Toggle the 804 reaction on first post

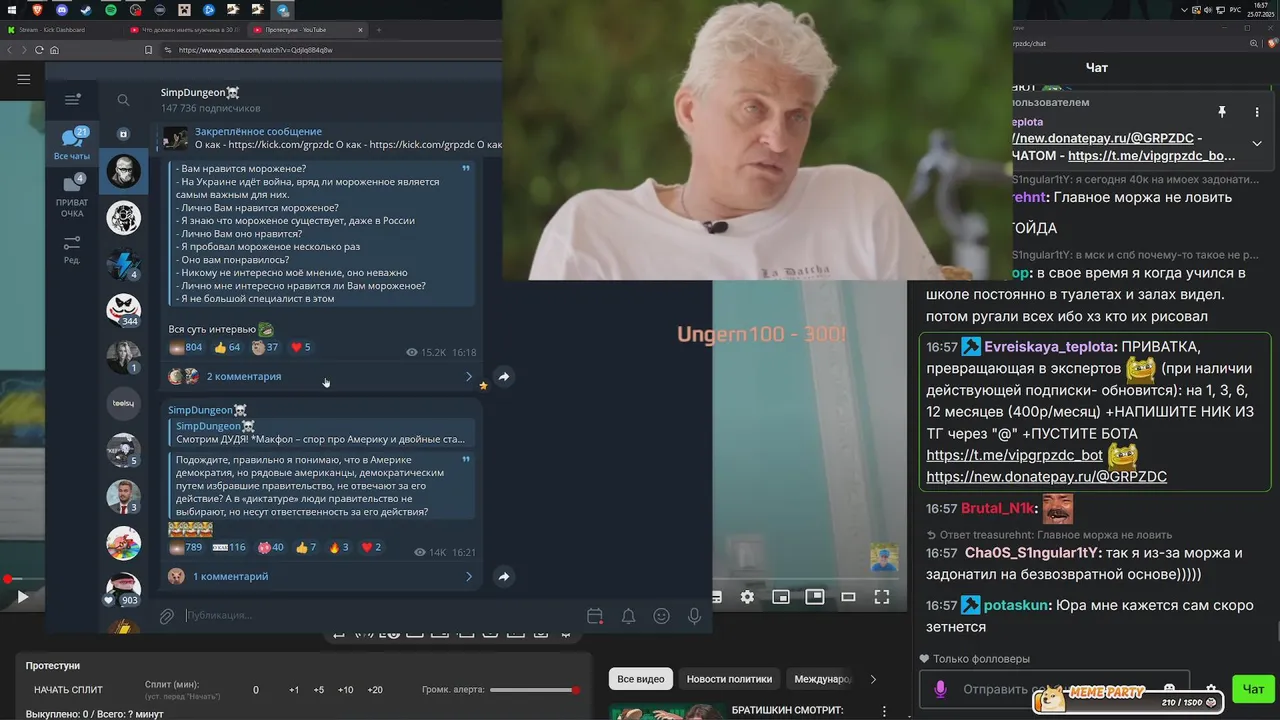click(186, 347)
